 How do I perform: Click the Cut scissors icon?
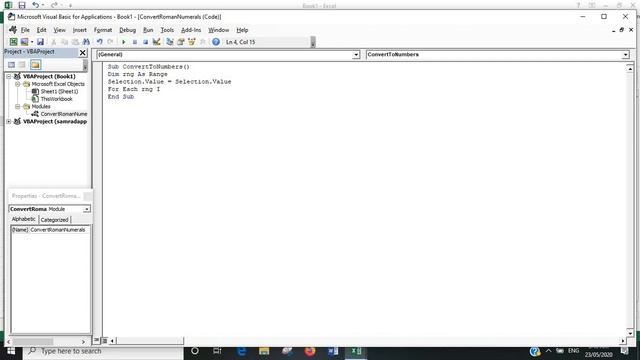(53, 42)
